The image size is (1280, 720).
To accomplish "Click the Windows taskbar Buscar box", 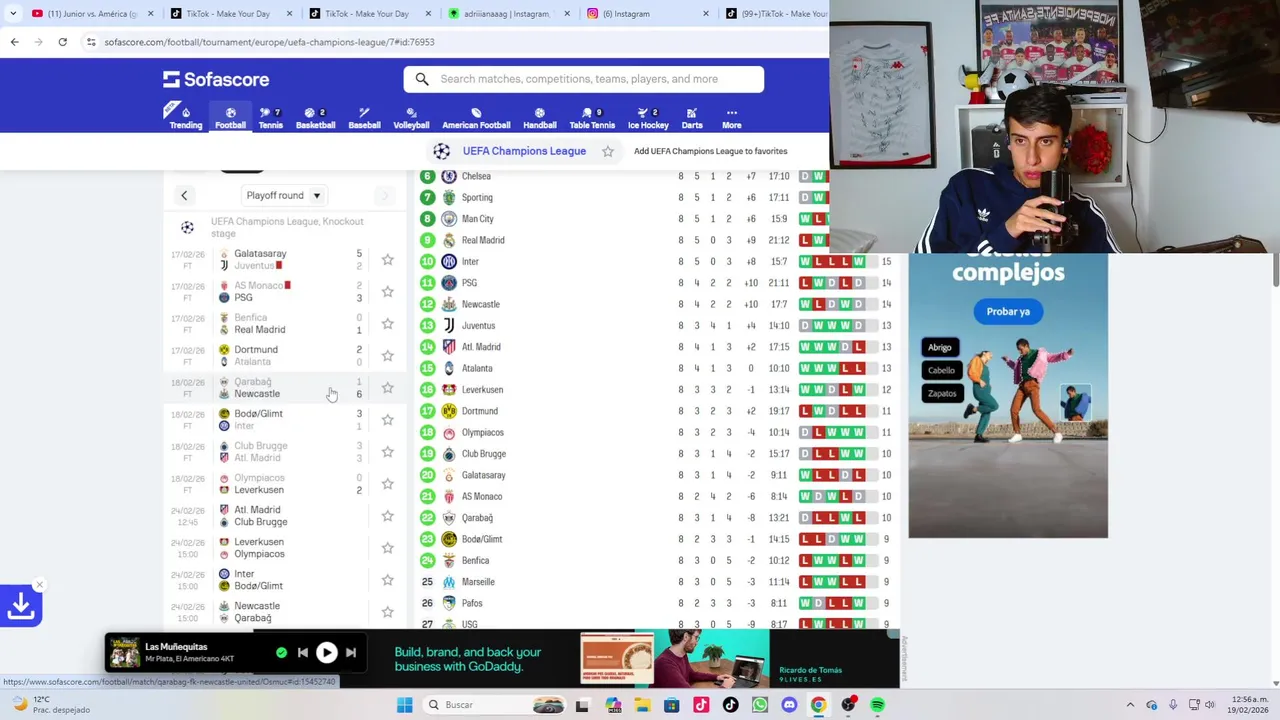I will (496, 705).
